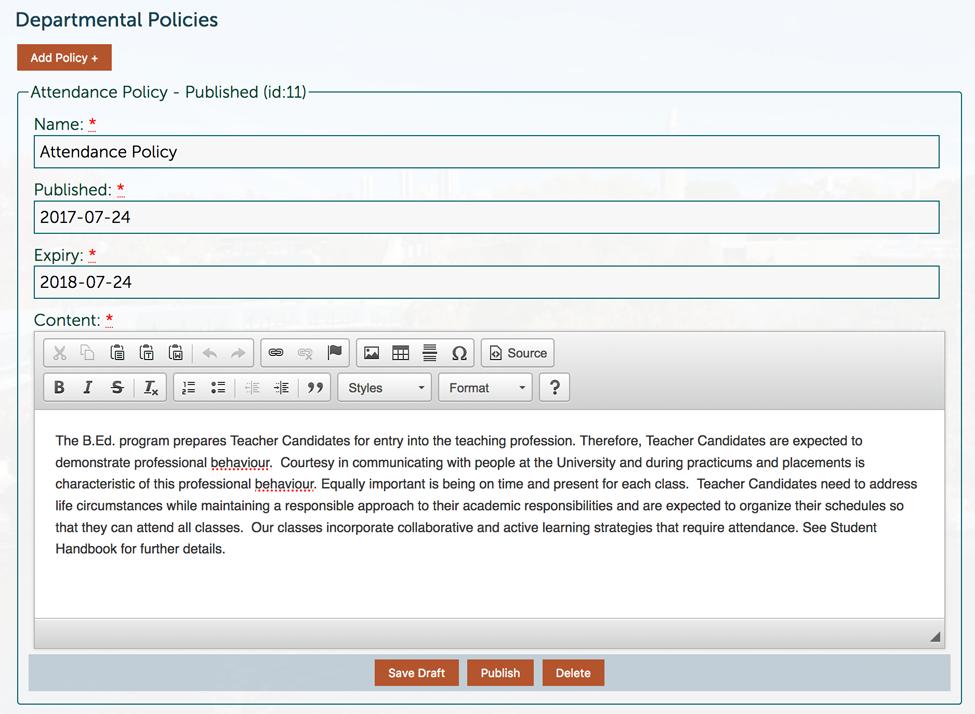Insert a horizontal rule
Viewport: 975px width, 714px height.
click(430, 352)
